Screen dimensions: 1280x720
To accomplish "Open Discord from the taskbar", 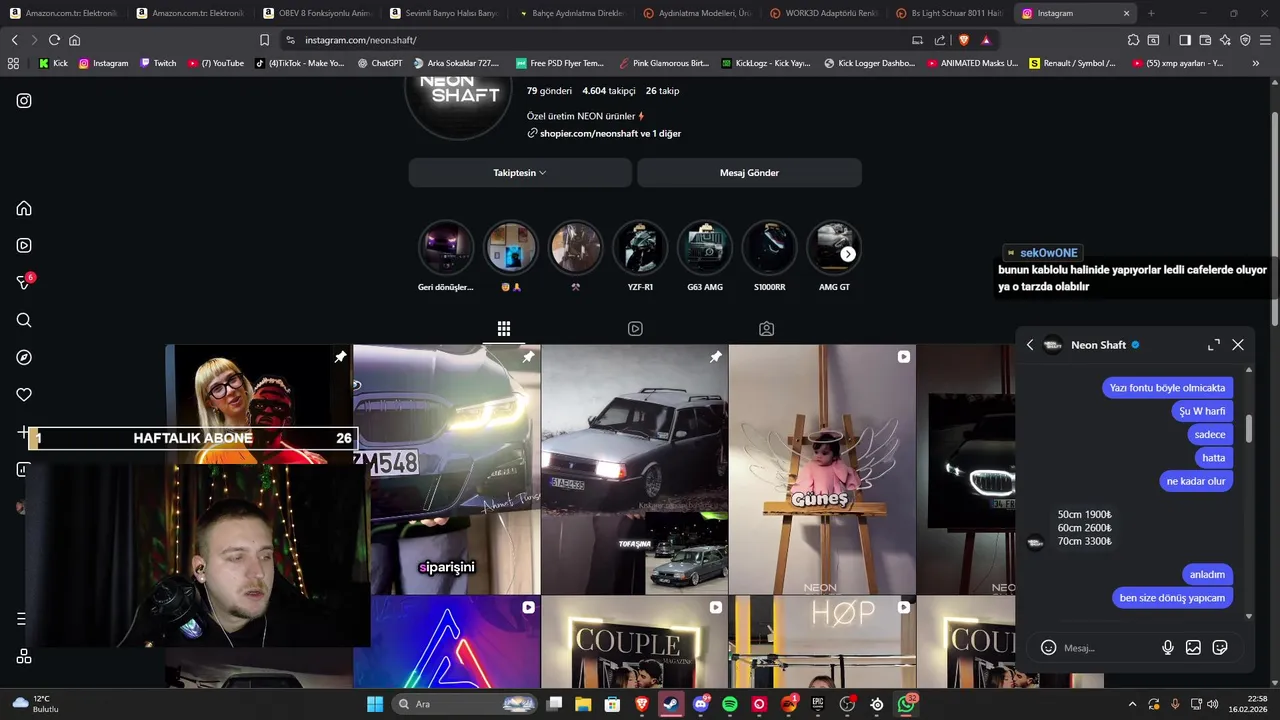I will point(701,704).
